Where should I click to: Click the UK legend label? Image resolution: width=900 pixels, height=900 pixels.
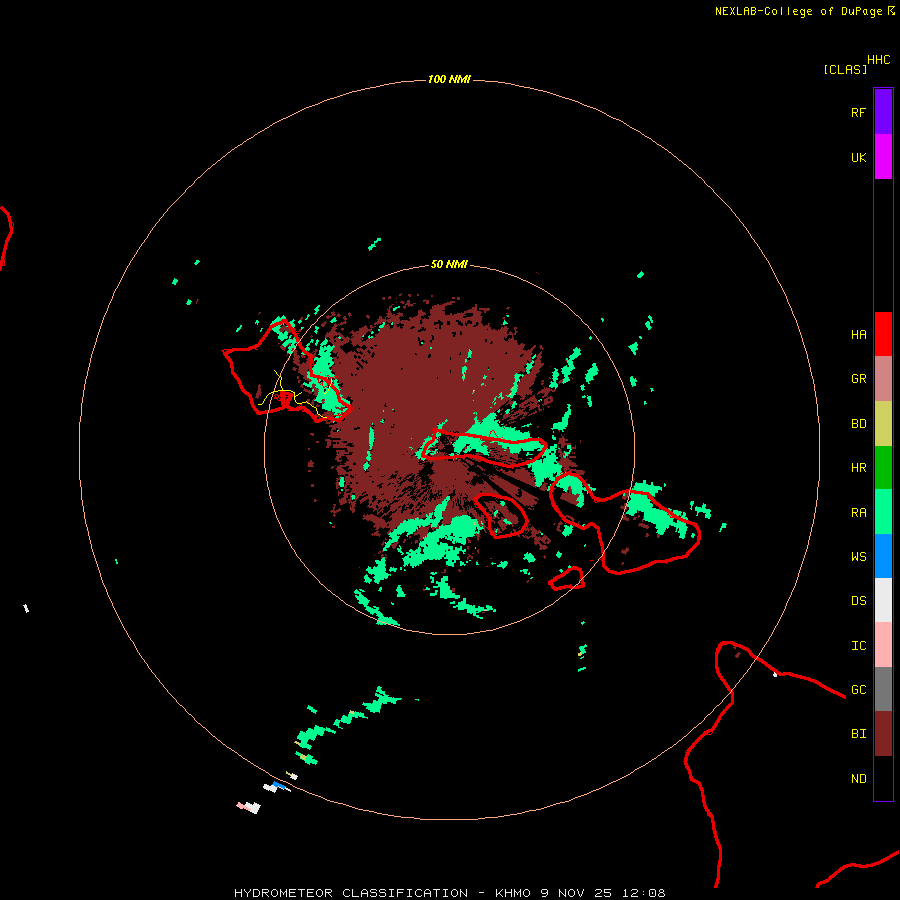(x=858, y=157)
